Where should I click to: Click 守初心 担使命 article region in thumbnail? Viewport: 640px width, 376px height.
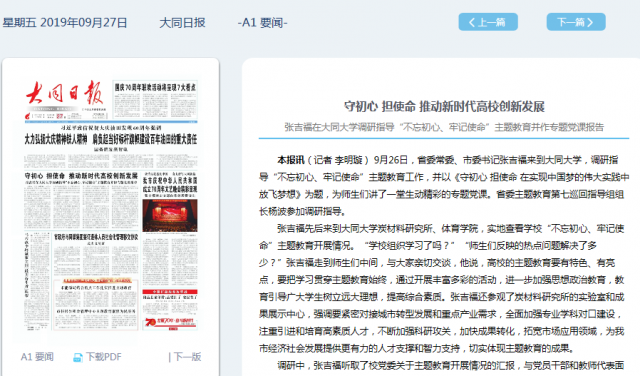click(x=81, y=201)
